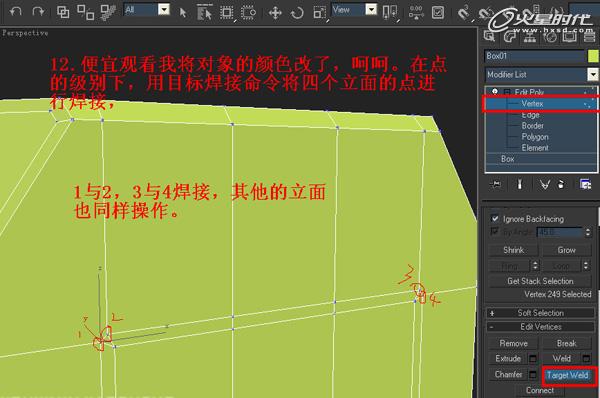Select the Bind to Space Warp tool

[x=108, y=12]
